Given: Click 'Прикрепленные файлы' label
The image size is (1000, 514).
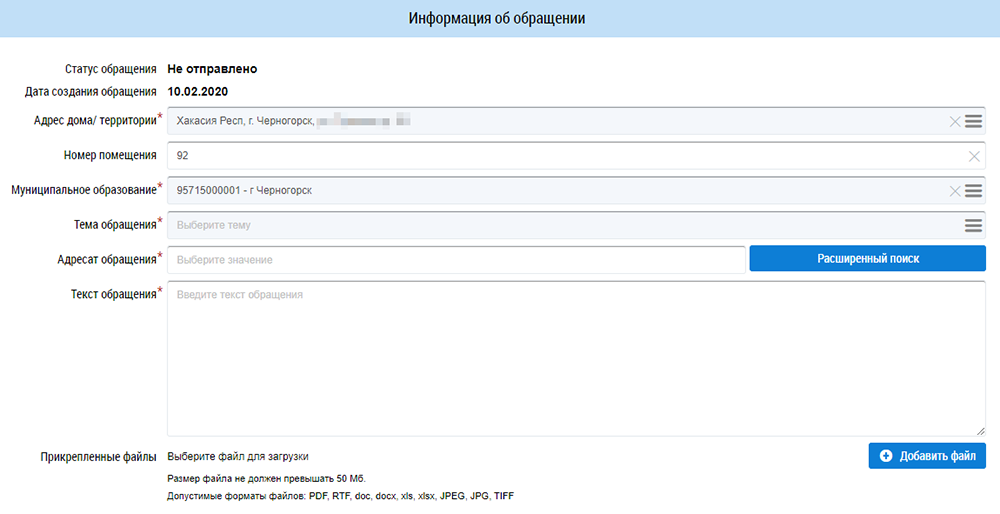Looking at the screenshot, I should [x=98, y=457].
